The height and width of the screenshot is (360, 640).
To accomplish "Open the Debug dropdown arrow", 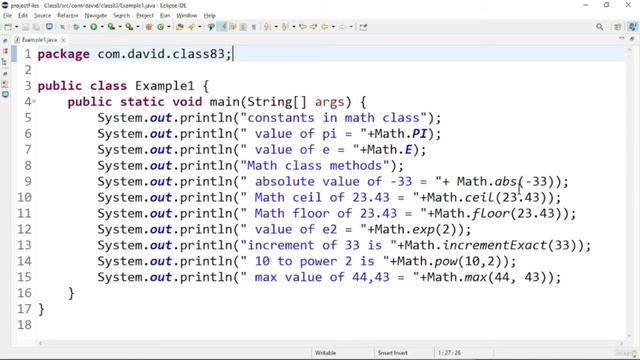I will tap(84, 27).
